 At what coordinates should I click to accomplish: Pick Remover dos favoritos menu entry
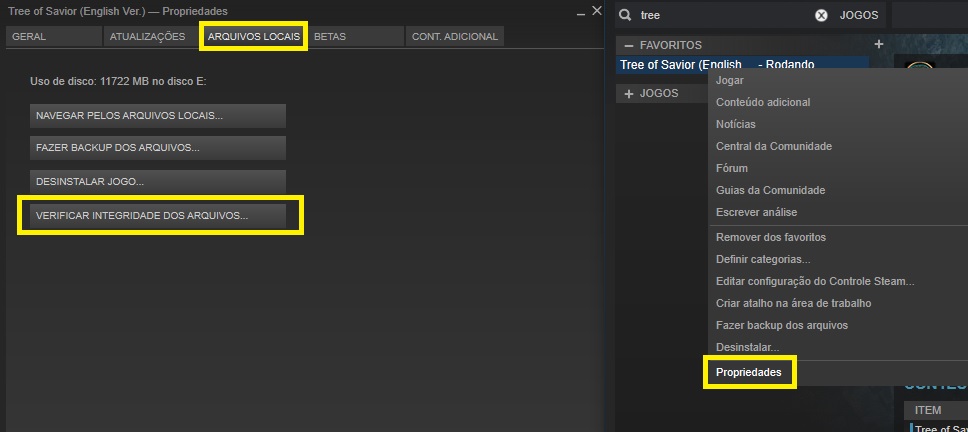tap(770, 237)
